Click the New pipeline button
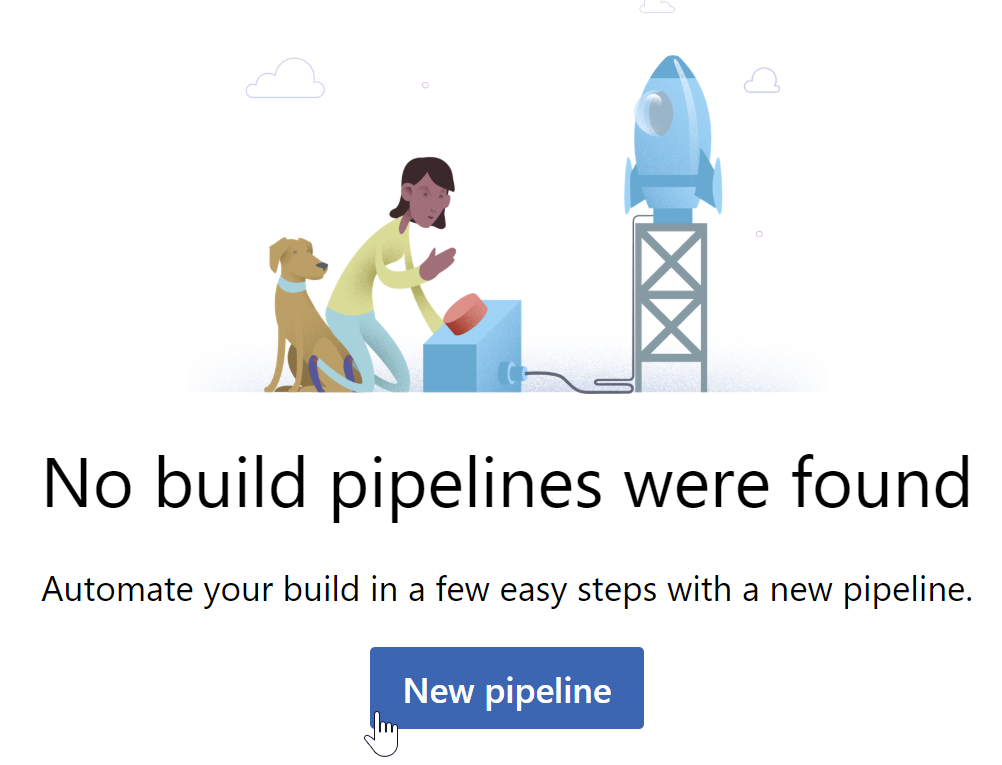This screenshot has height=765, width=1002. (506, 688)
